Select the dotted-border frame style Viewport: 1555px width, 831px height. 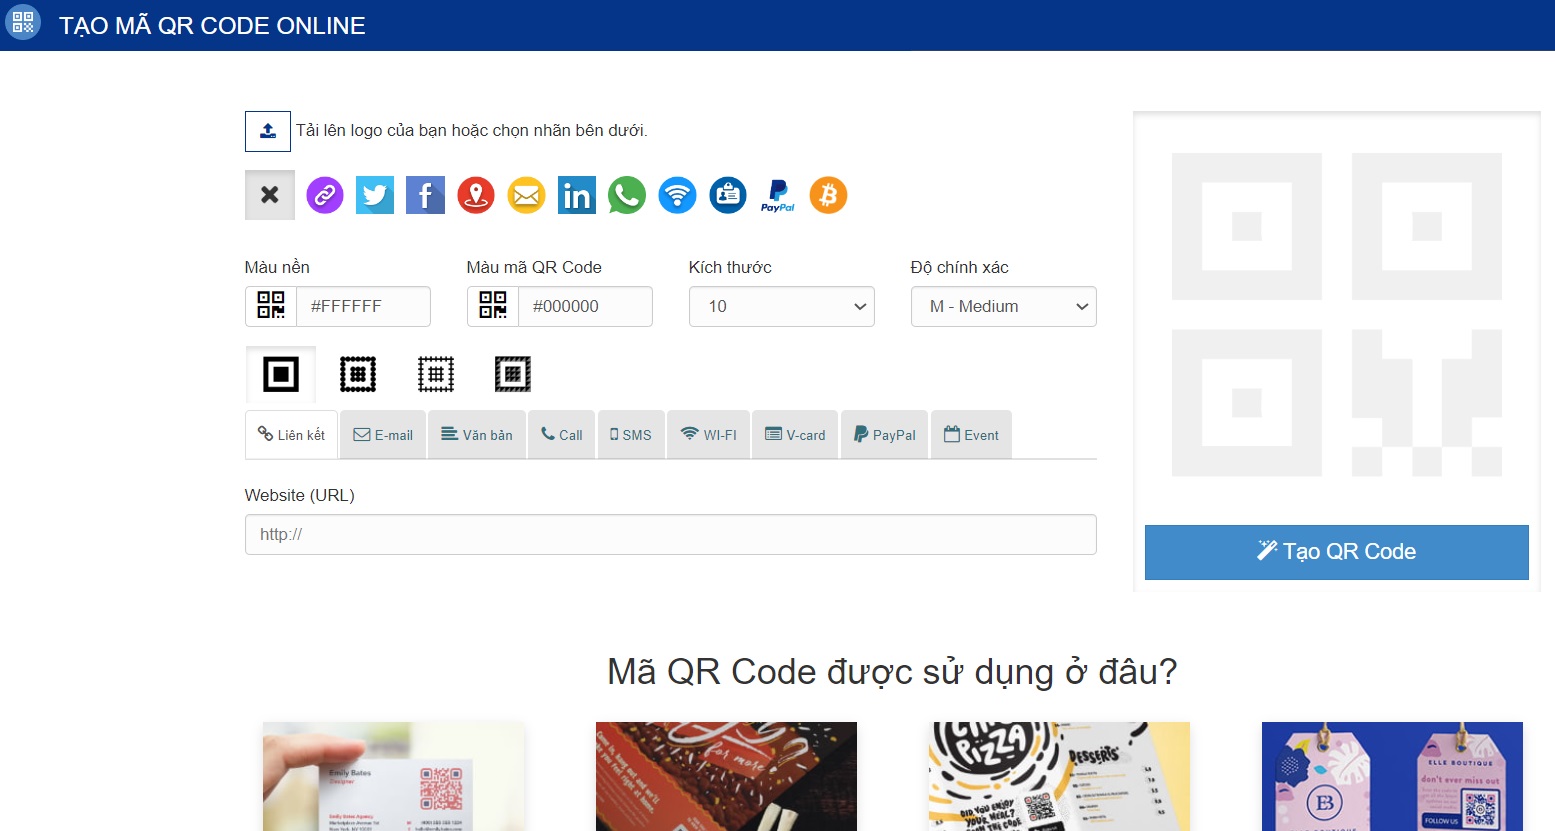coord(436,374)
